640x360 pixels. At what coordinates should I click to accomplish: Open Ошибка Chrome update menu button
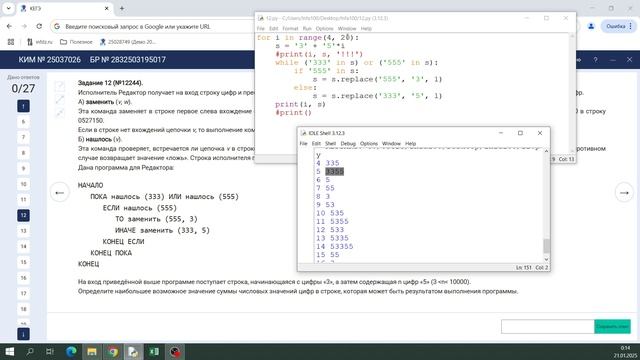619,26
